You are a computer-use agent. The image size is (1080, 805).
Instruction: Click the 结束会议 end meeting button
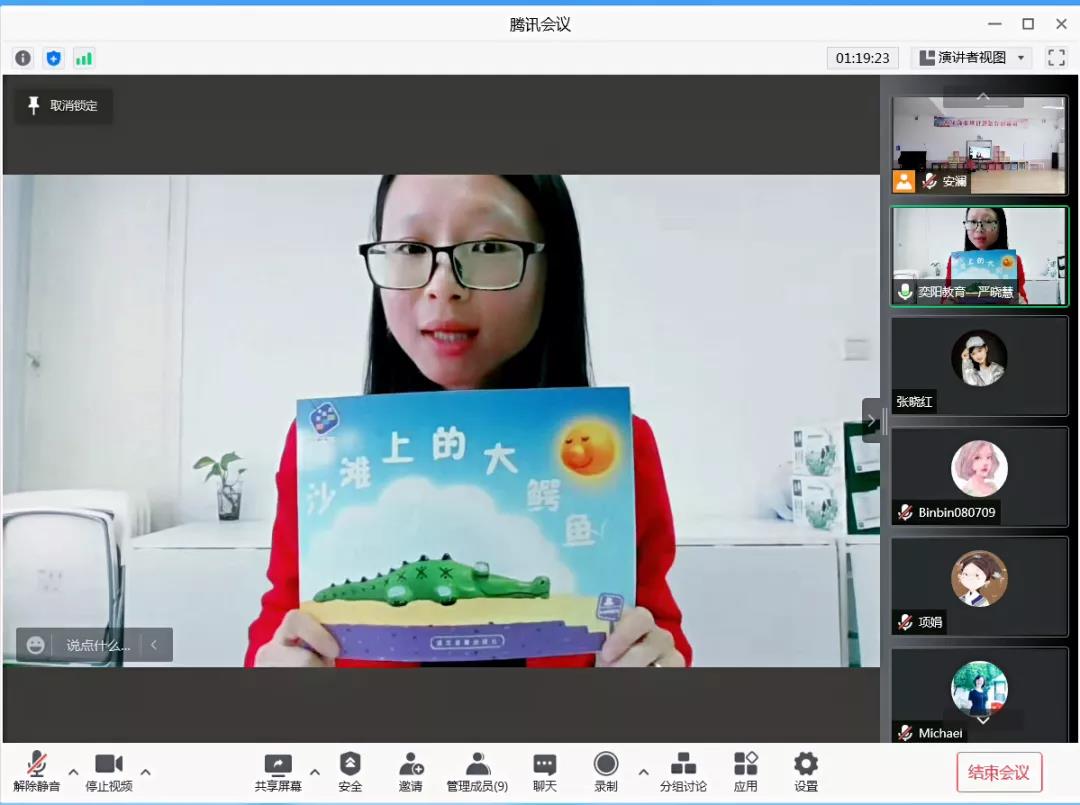(x=999, y=772)
